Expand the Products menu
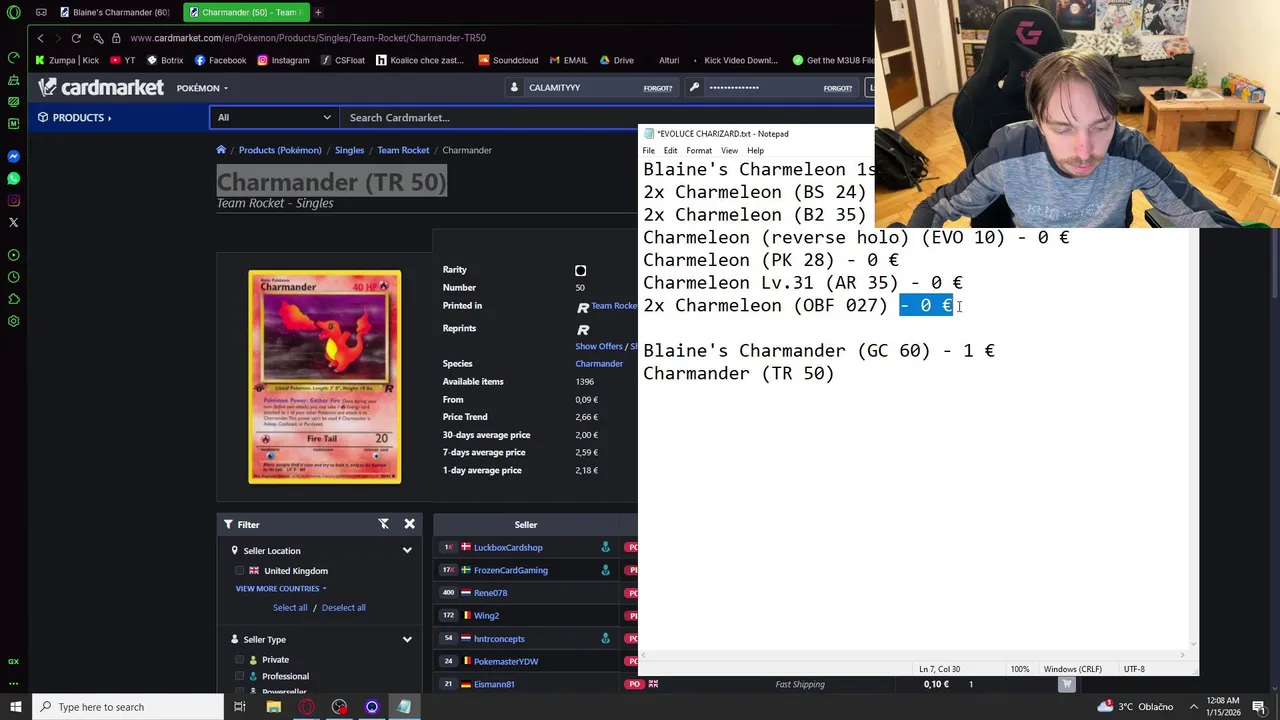Viewport: 1280px width, 720px height. pos(75,118)
